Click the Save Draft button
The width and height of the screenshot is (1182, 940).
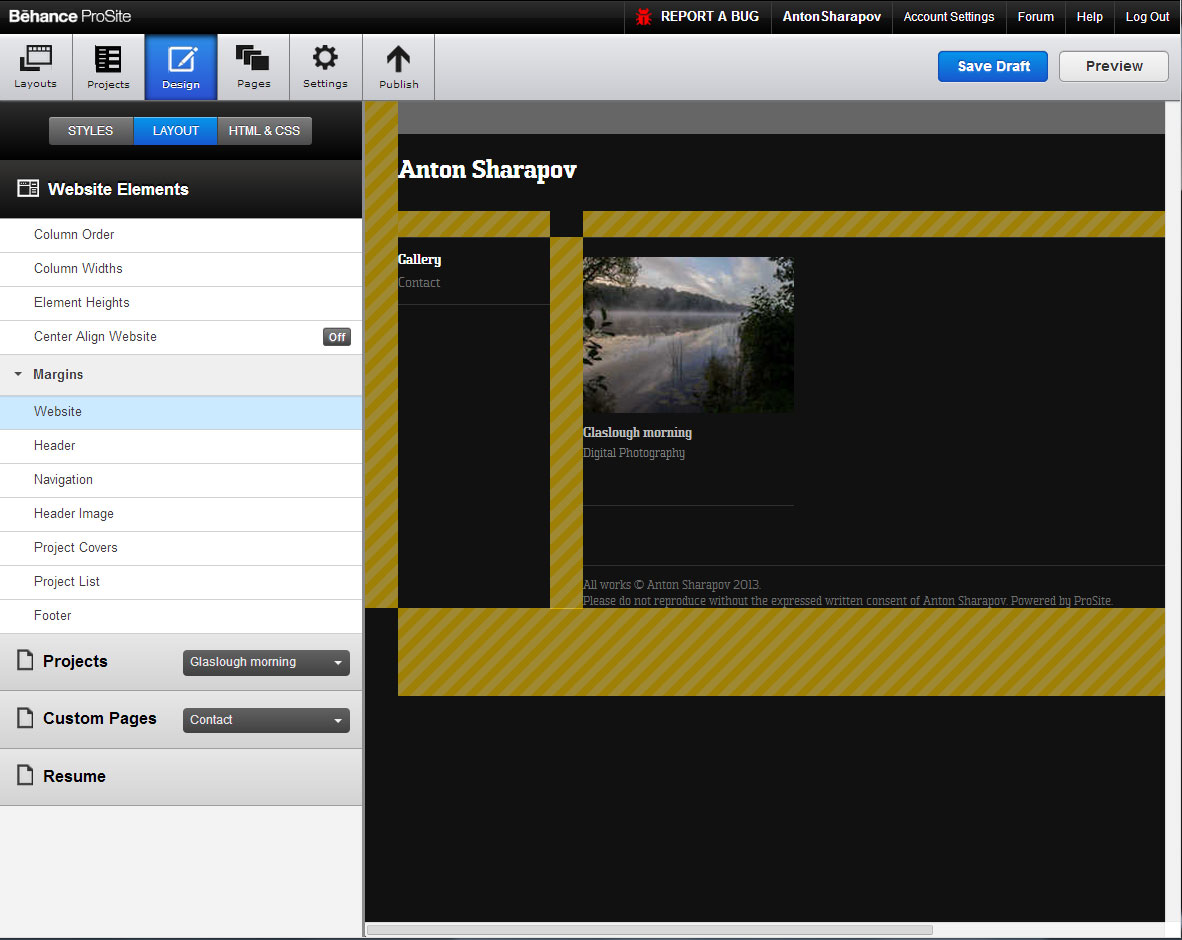(x=992, y=66)
